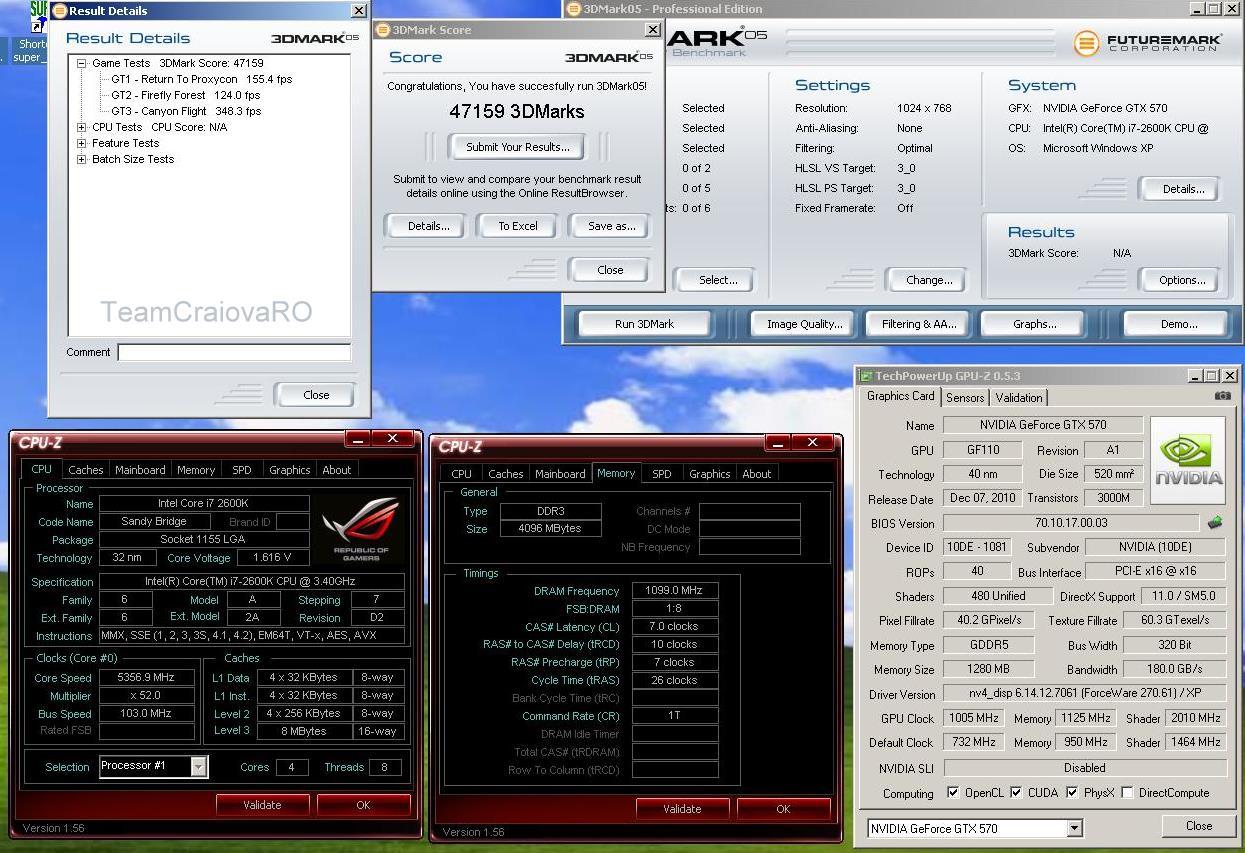Toggle the CUDA checkbox

pos(1016,793)
